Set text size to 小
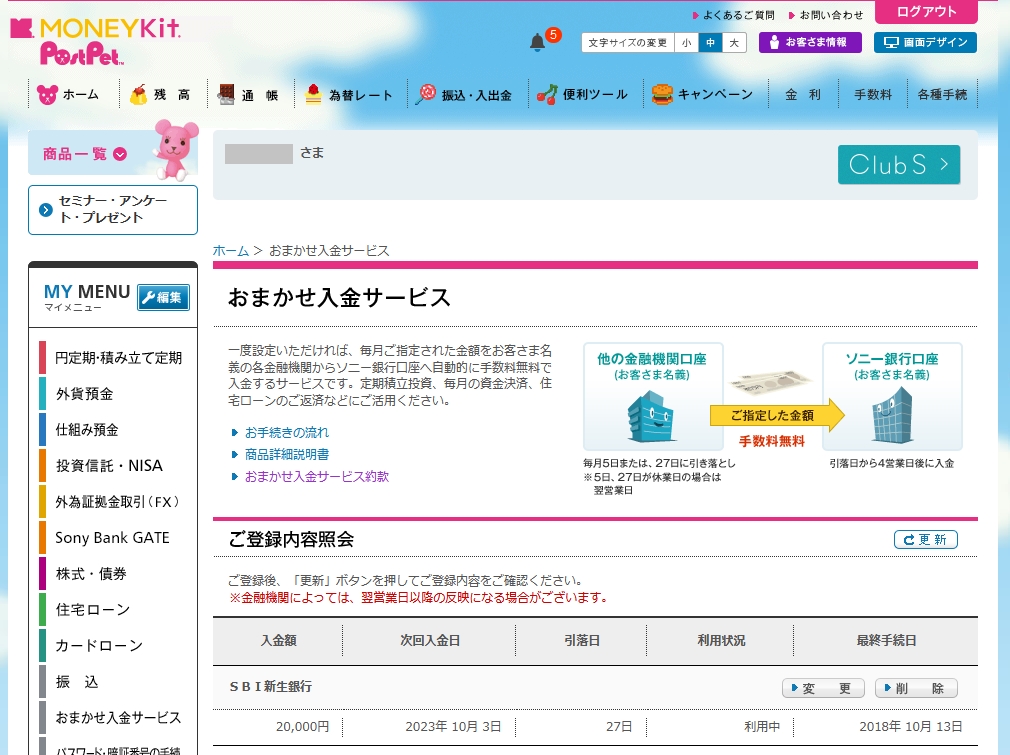Screen dimensions: 1010x755 click(x=686, y=43)
